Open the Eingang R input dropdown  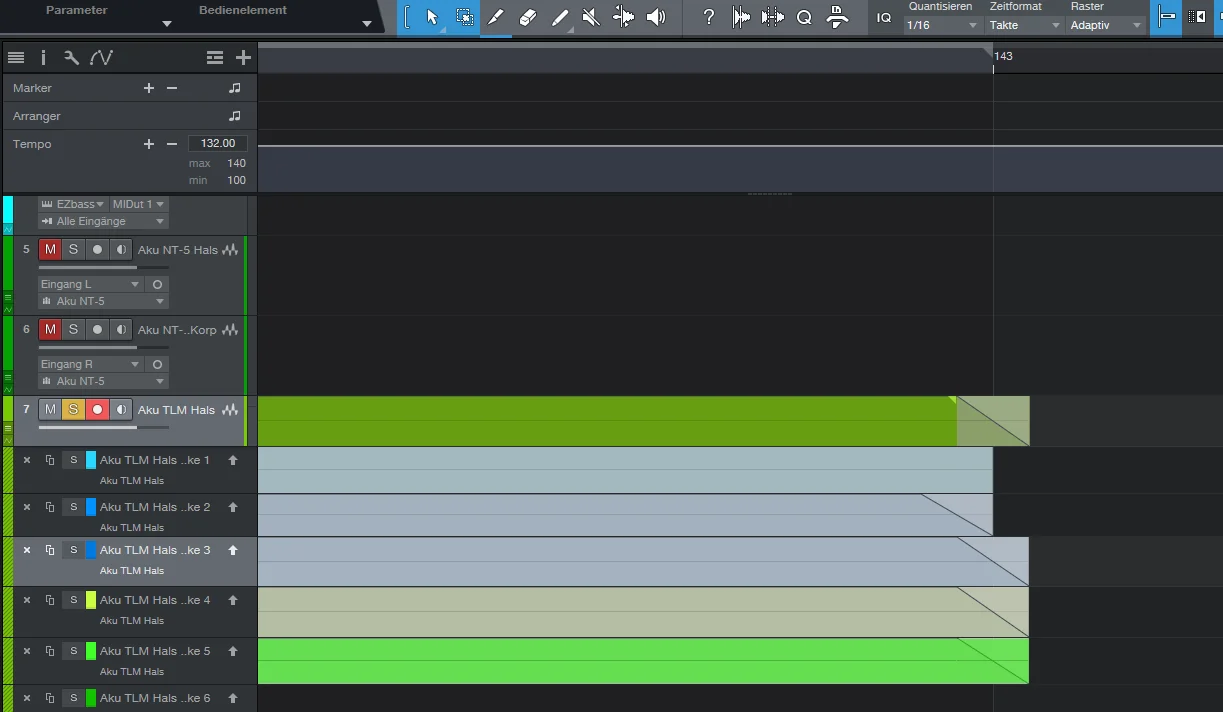pyautogui.click(x=90, y=365)
